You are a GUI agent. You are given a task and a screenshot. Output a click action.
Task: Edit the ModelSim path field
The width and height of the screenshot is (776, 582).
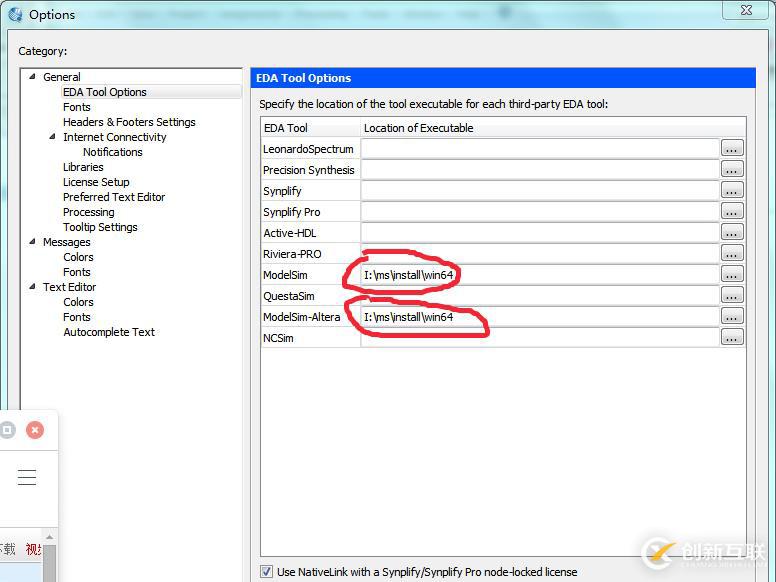540,275
